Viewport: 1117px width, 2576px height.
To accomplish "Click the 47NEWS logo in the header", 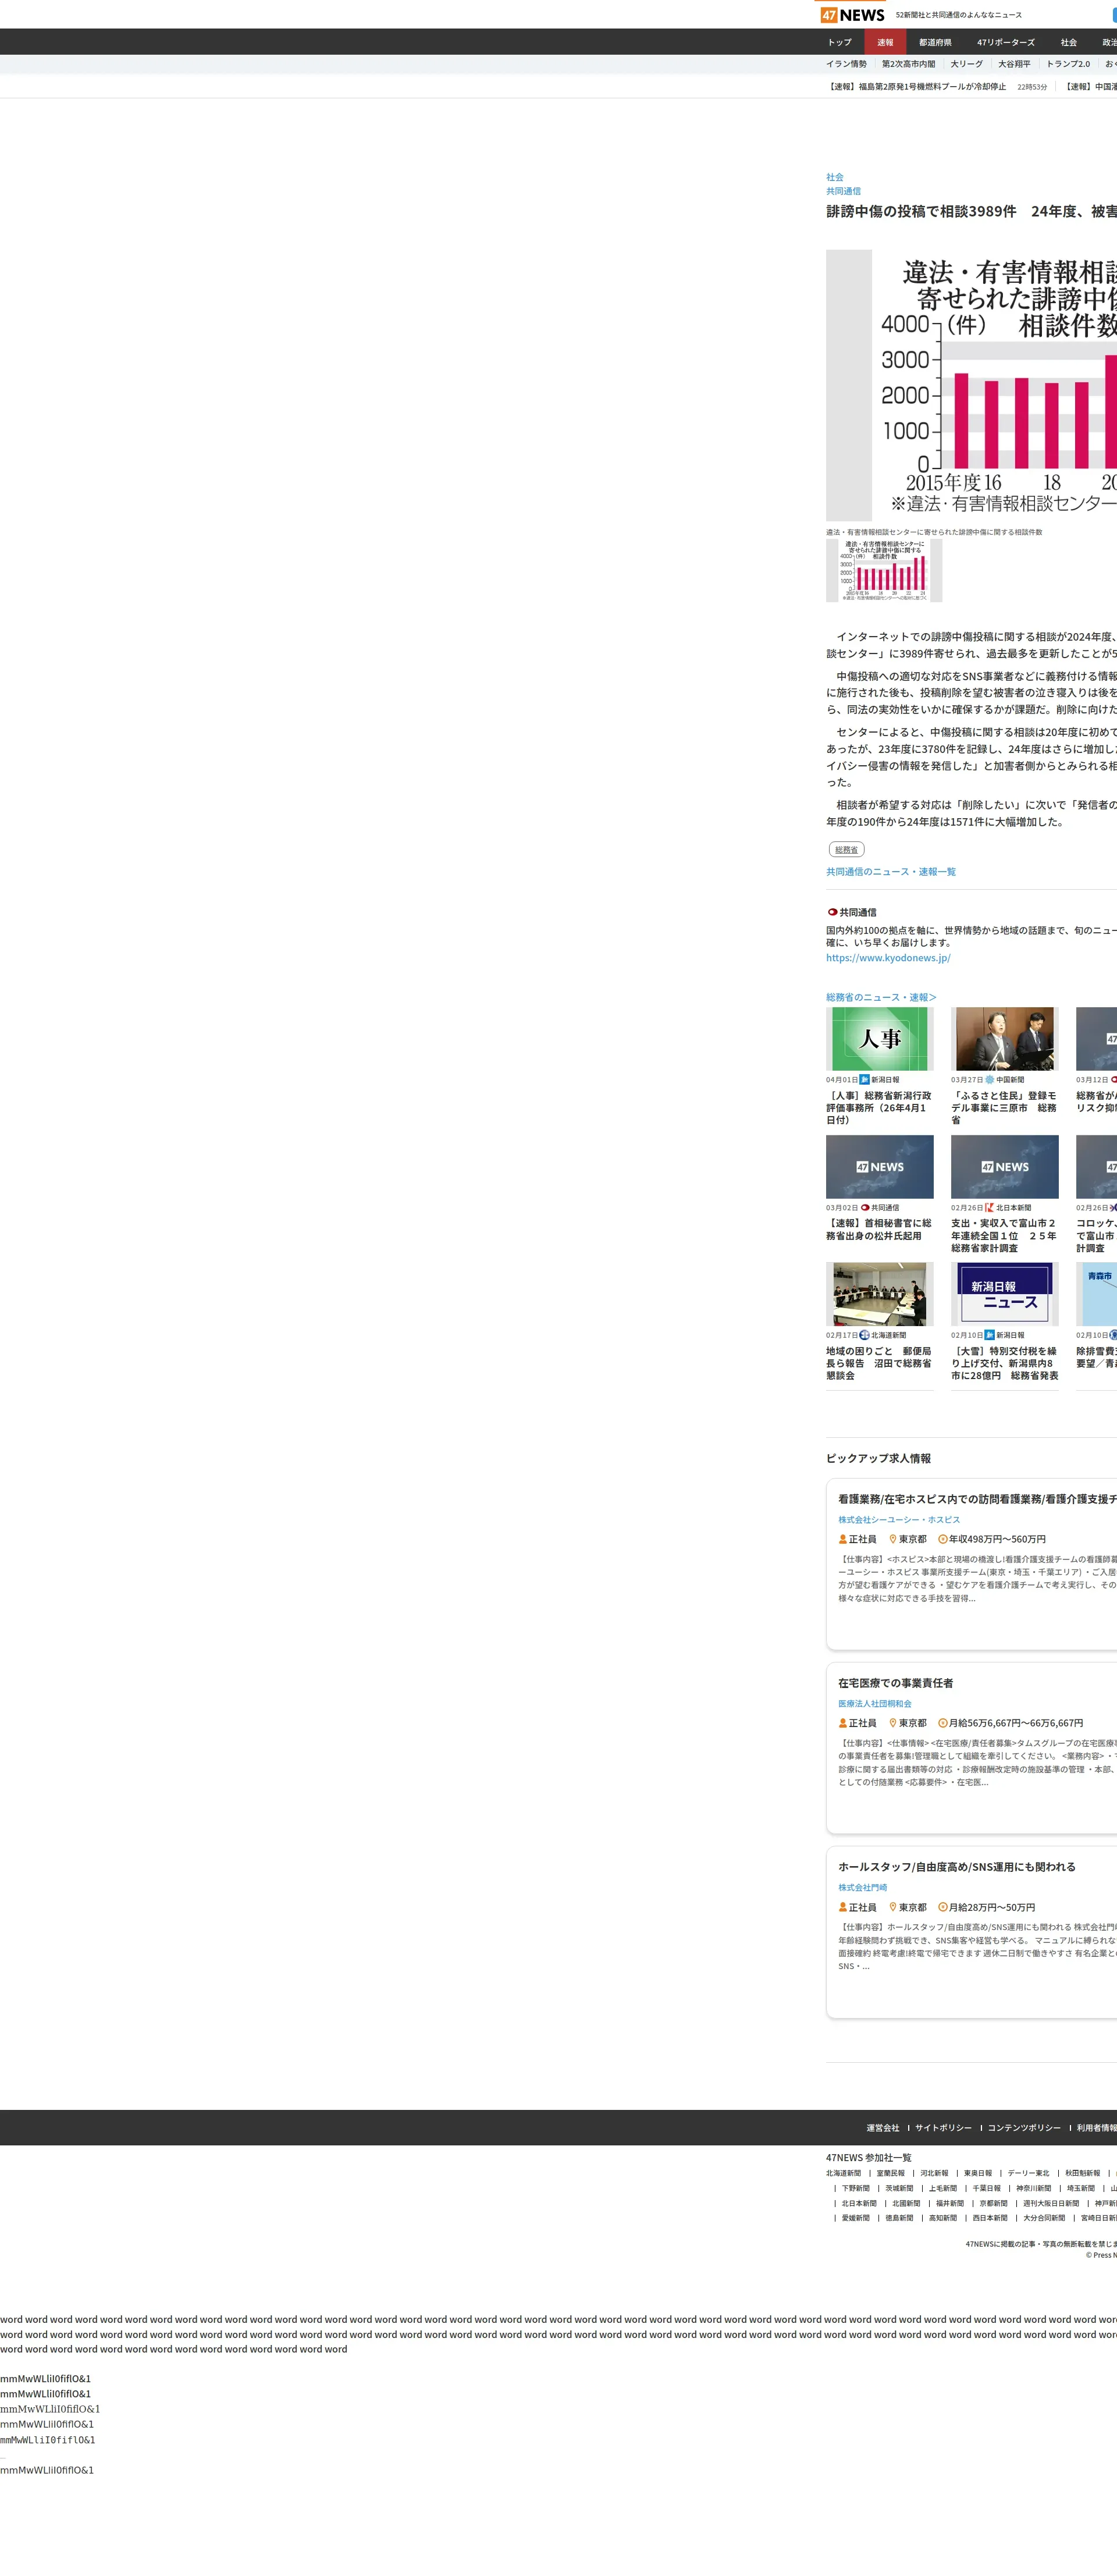I will (x=852, y=15).
